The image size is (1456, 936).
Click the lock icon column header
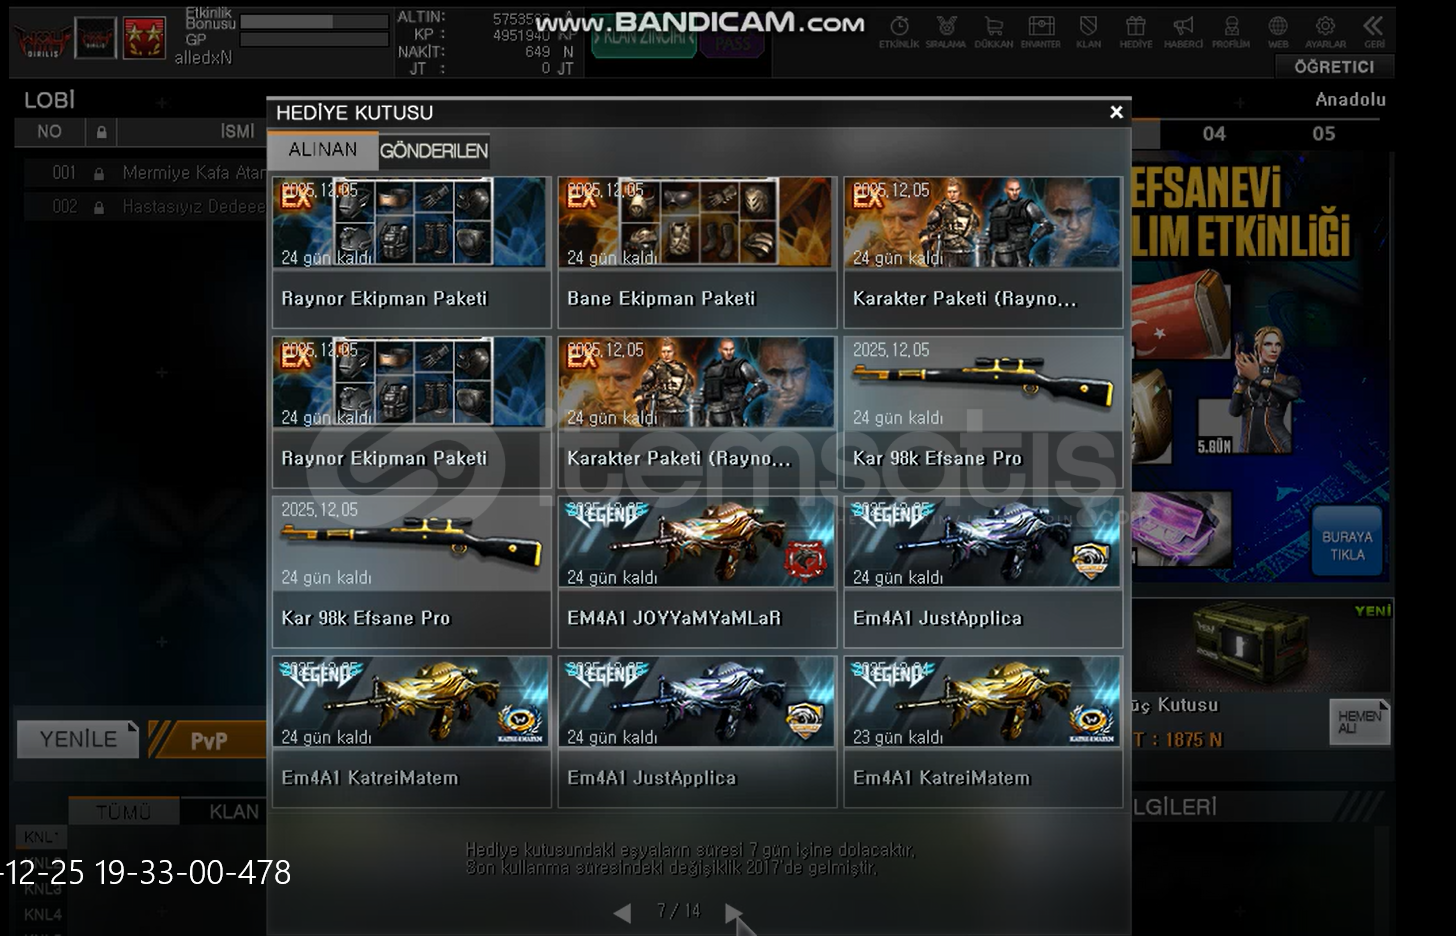[101, 132]
